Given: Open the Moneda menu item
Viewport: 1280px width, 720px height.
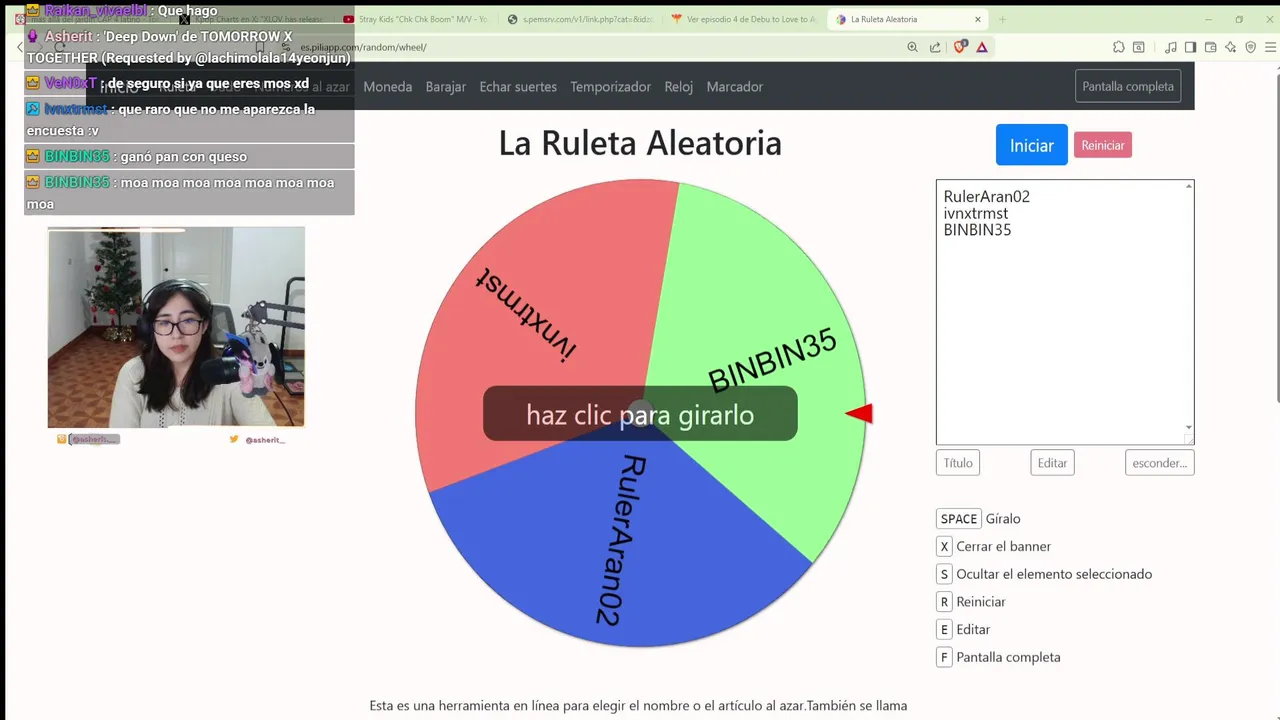Looking at the screenshot, I should pos(387,86).
